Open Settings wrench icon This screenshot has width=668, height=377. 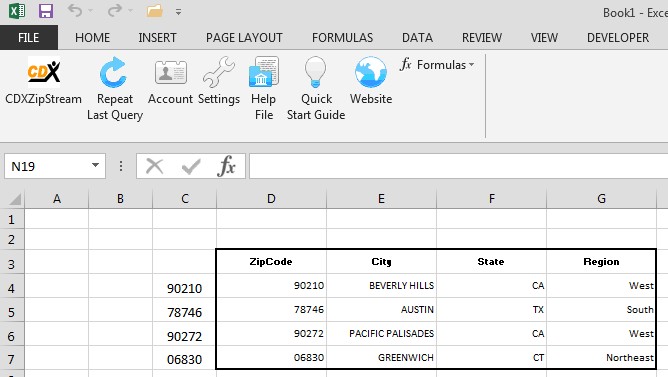219,81
